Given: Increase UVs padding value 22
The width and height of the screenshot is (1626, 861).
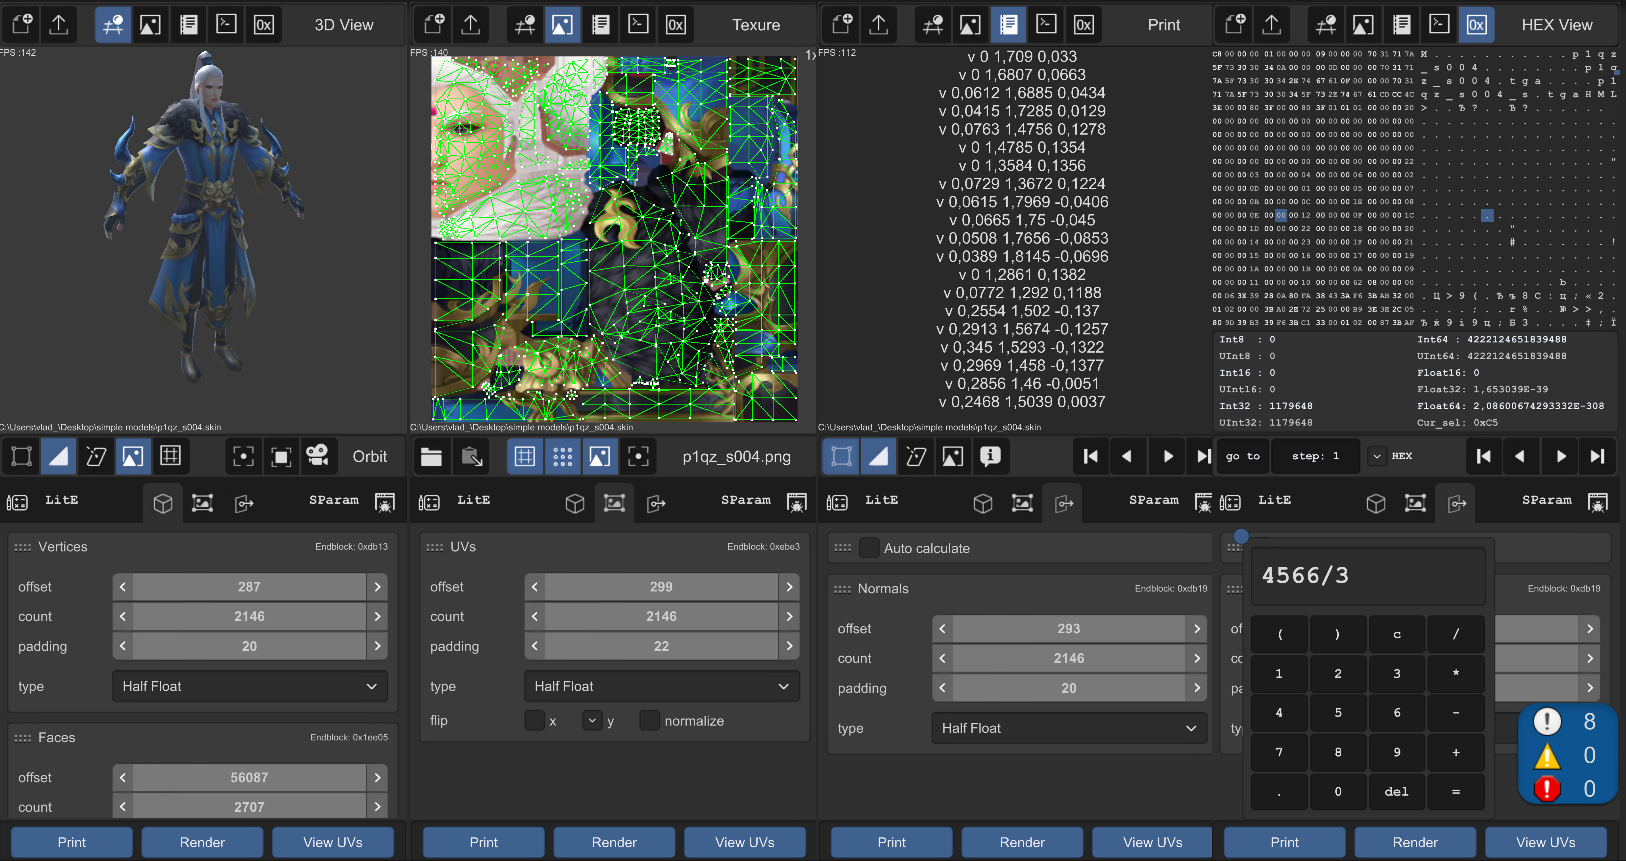Looking at the screenshot, I should click(790, 647).
